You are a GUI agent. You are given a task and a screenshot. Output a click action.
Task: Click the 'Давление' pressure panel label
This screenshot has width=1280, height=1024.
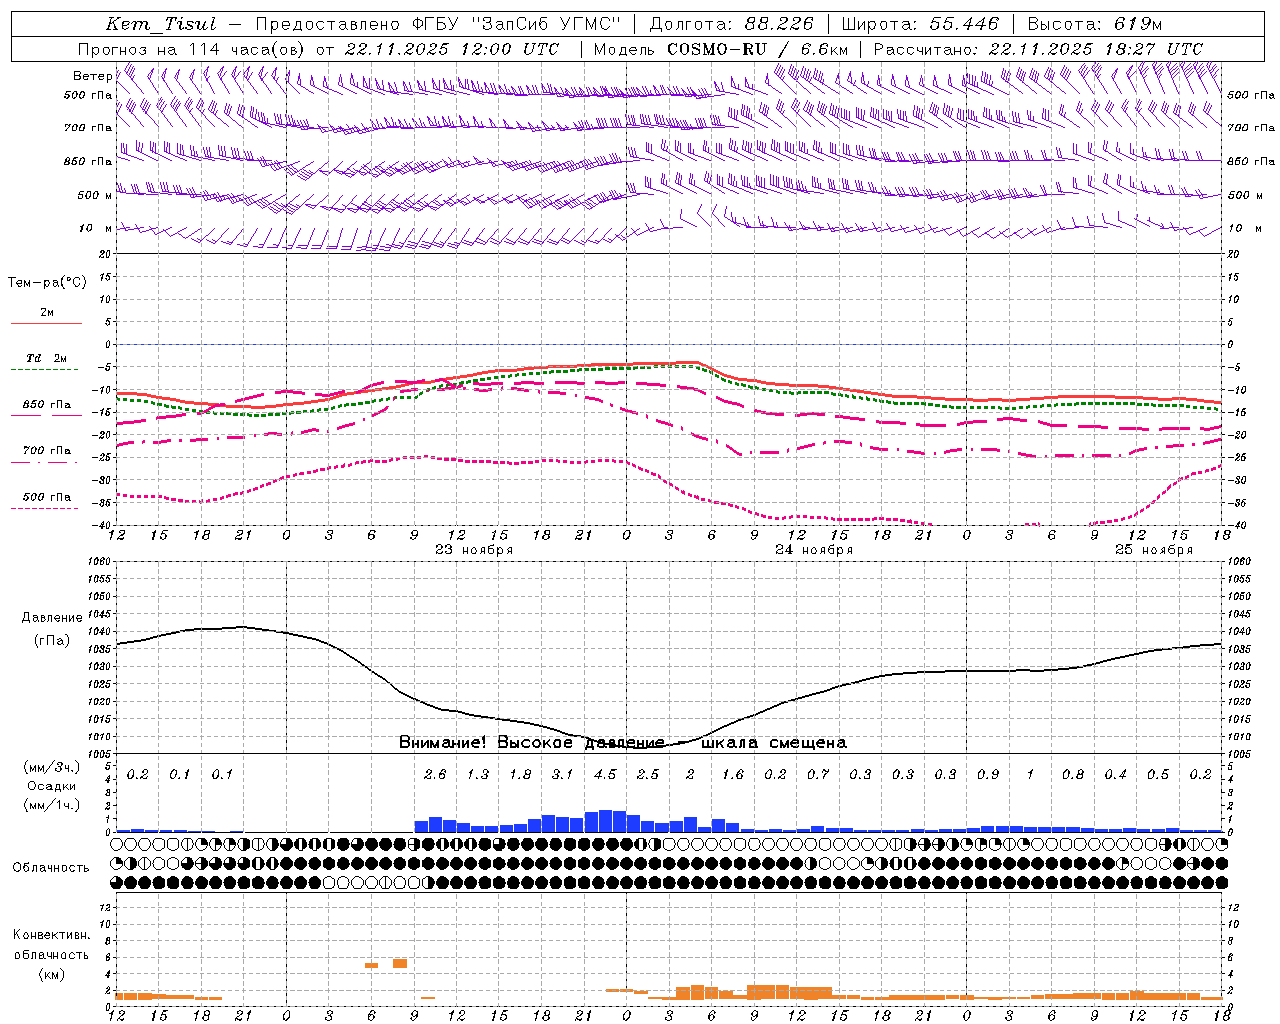(52, 618)
